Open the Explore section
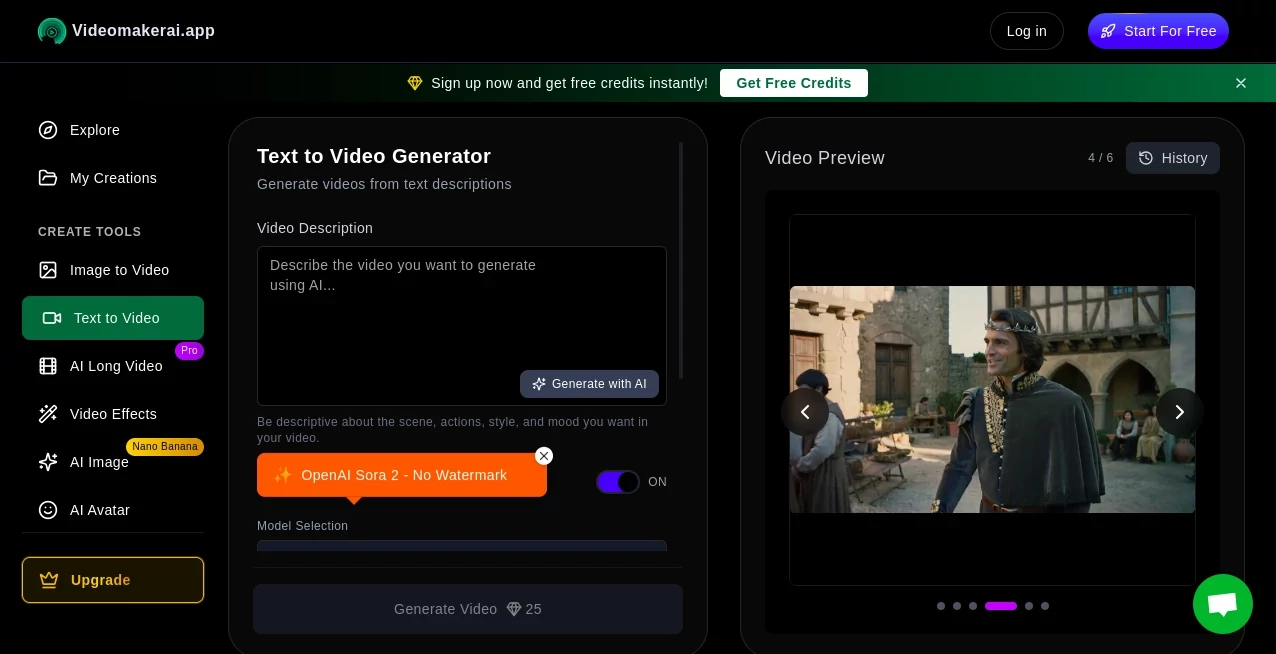1276x654 pixels. (x=94, y=130)
